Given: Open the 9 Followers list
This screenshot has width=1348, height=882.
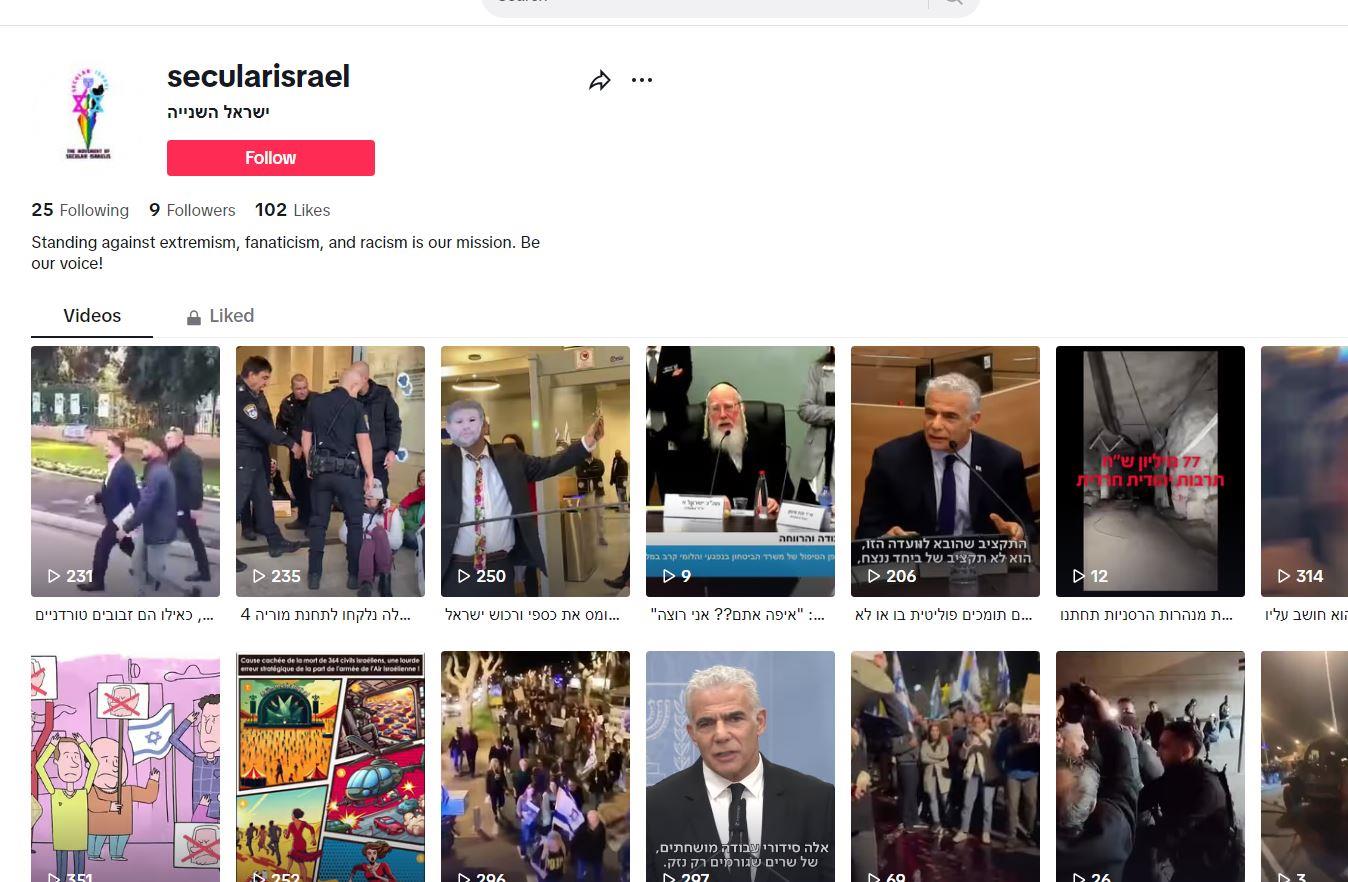Looking at the screenshot, I should click(192, 210).
